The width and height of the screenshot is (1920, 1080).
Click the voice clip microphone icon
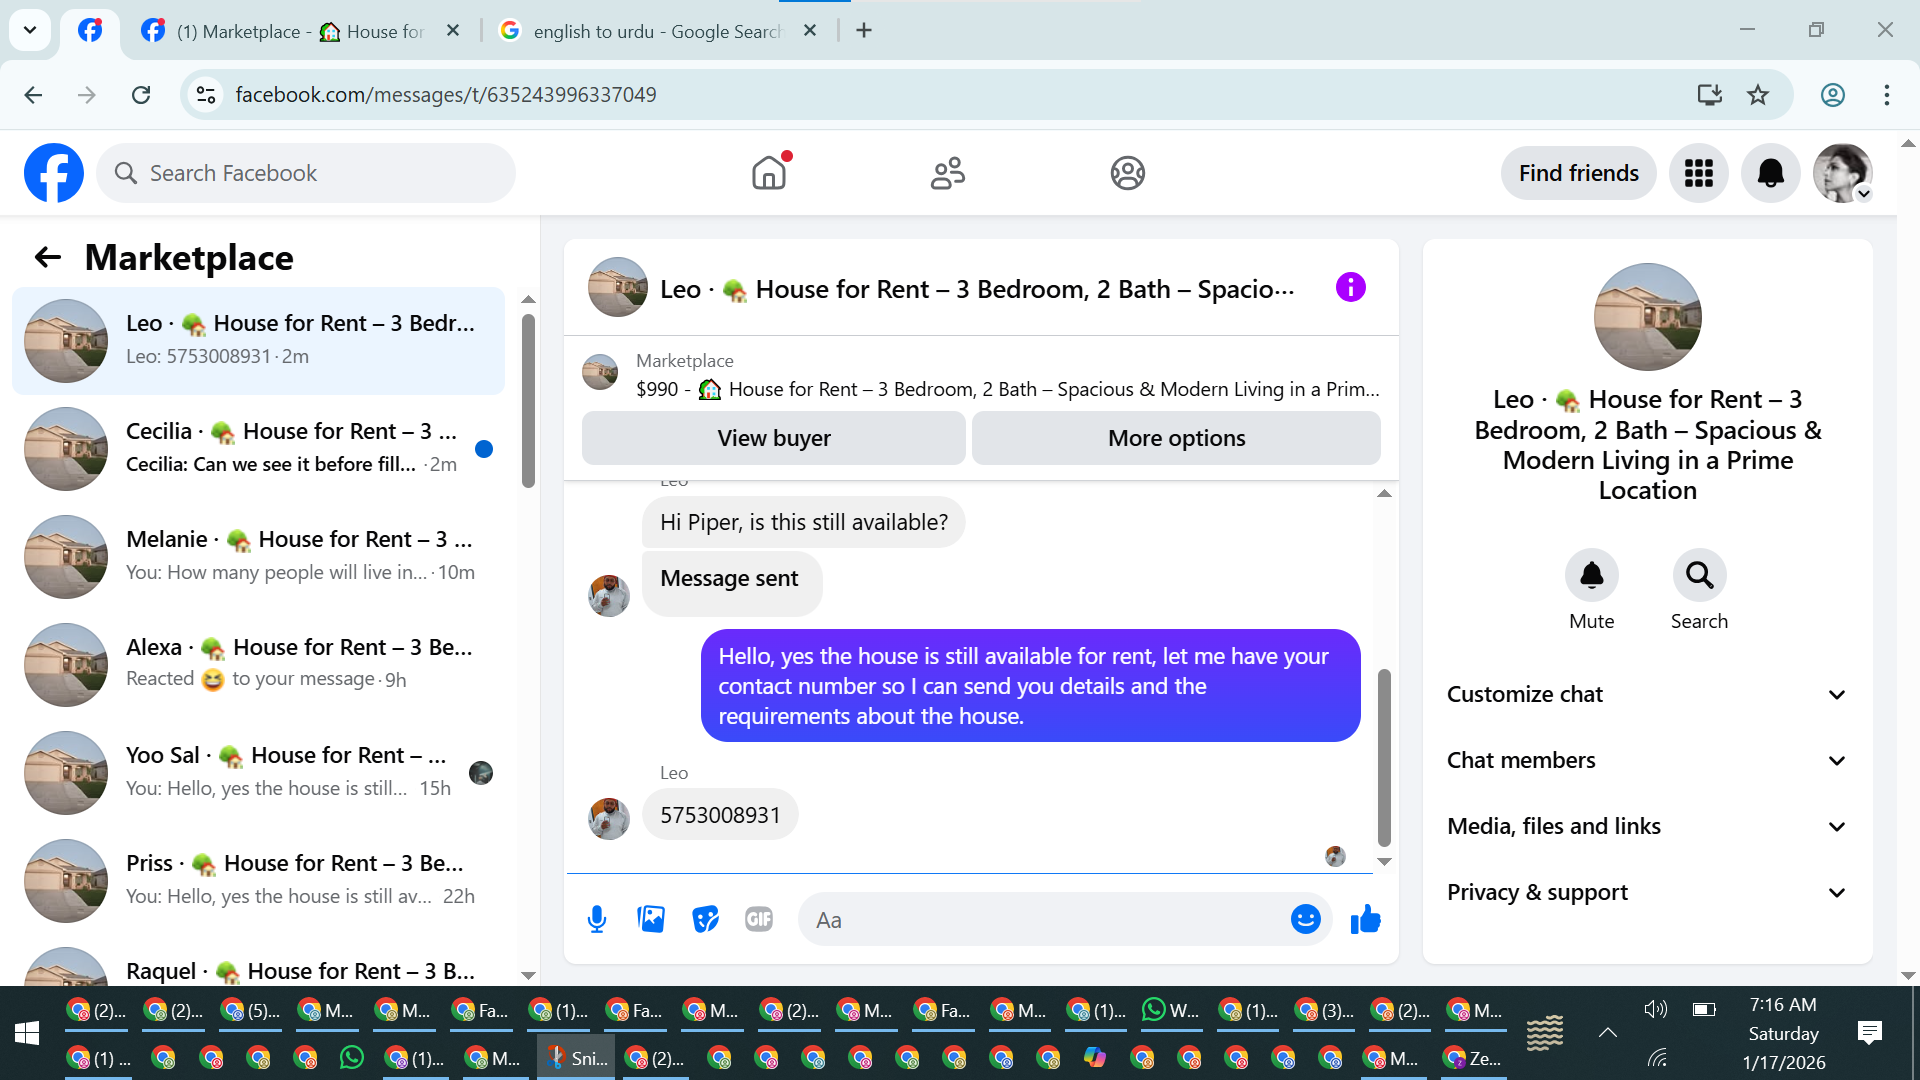coord(597,919)
